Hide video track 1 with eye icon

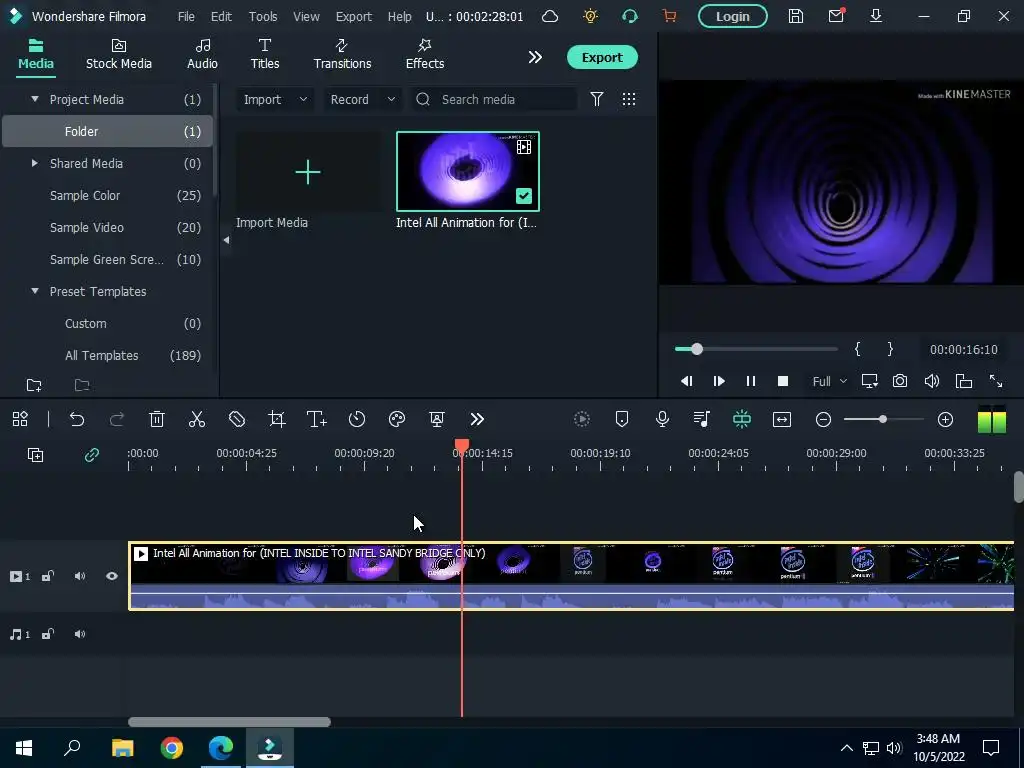[112, 576]
